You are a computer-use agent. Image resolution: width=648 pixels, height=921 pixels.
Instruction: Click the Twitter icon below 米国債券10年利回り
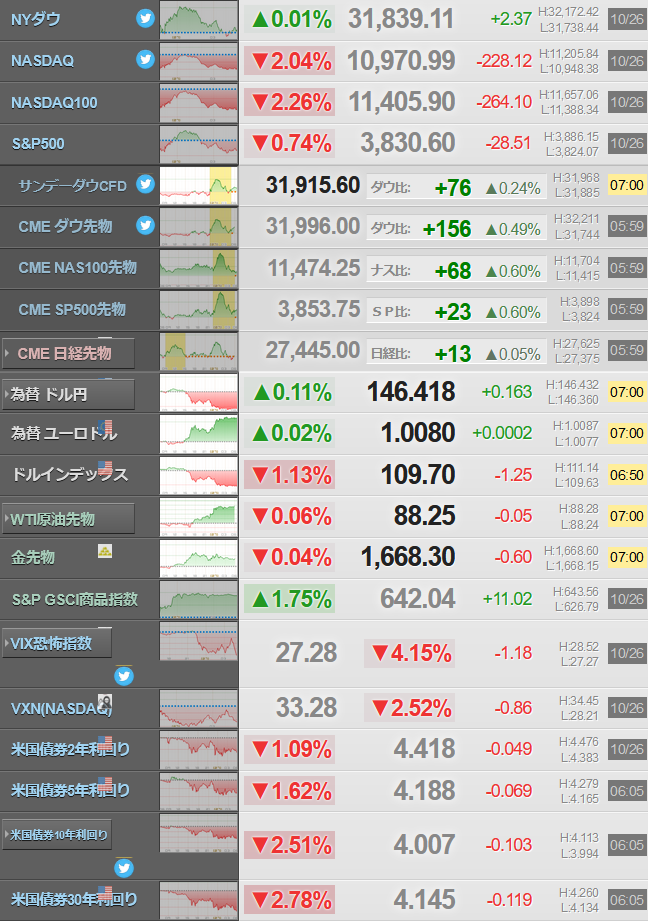(124, 868)
